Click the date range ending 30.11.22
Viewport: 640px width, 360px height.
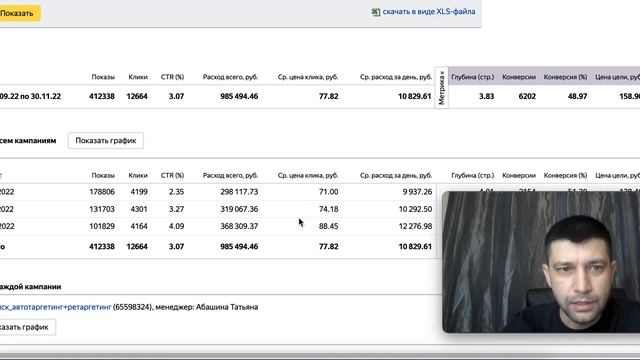[31, 96]
